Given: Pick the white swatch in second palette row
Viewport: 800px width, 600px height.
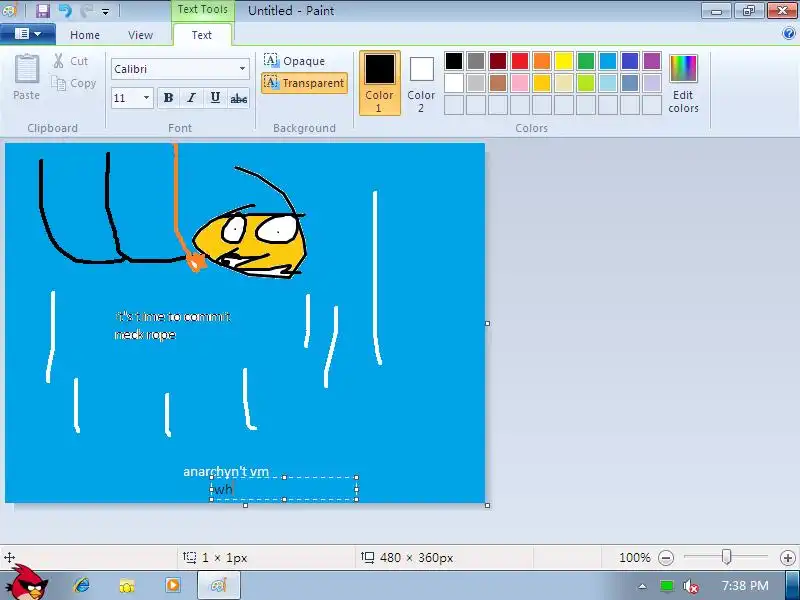Looking at the screenshot, I should pos(454,83).
